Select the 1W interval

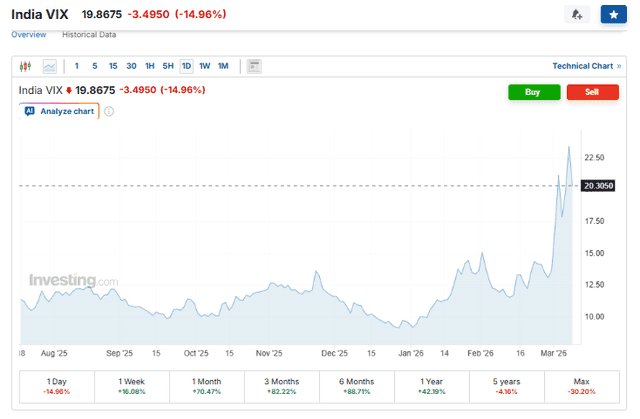coord(204,66)
